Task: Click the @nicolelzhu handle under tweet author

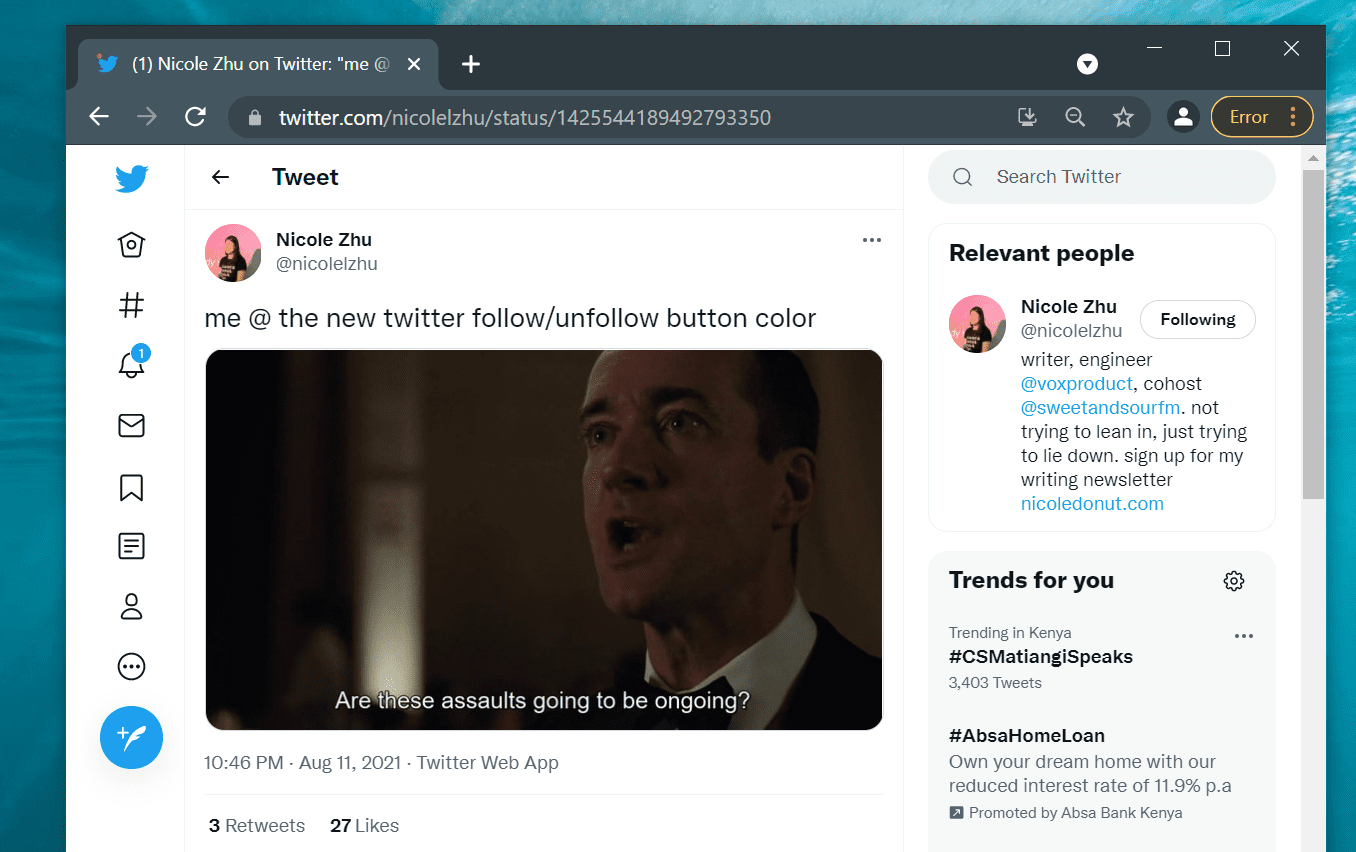Action: coord(327,264)
